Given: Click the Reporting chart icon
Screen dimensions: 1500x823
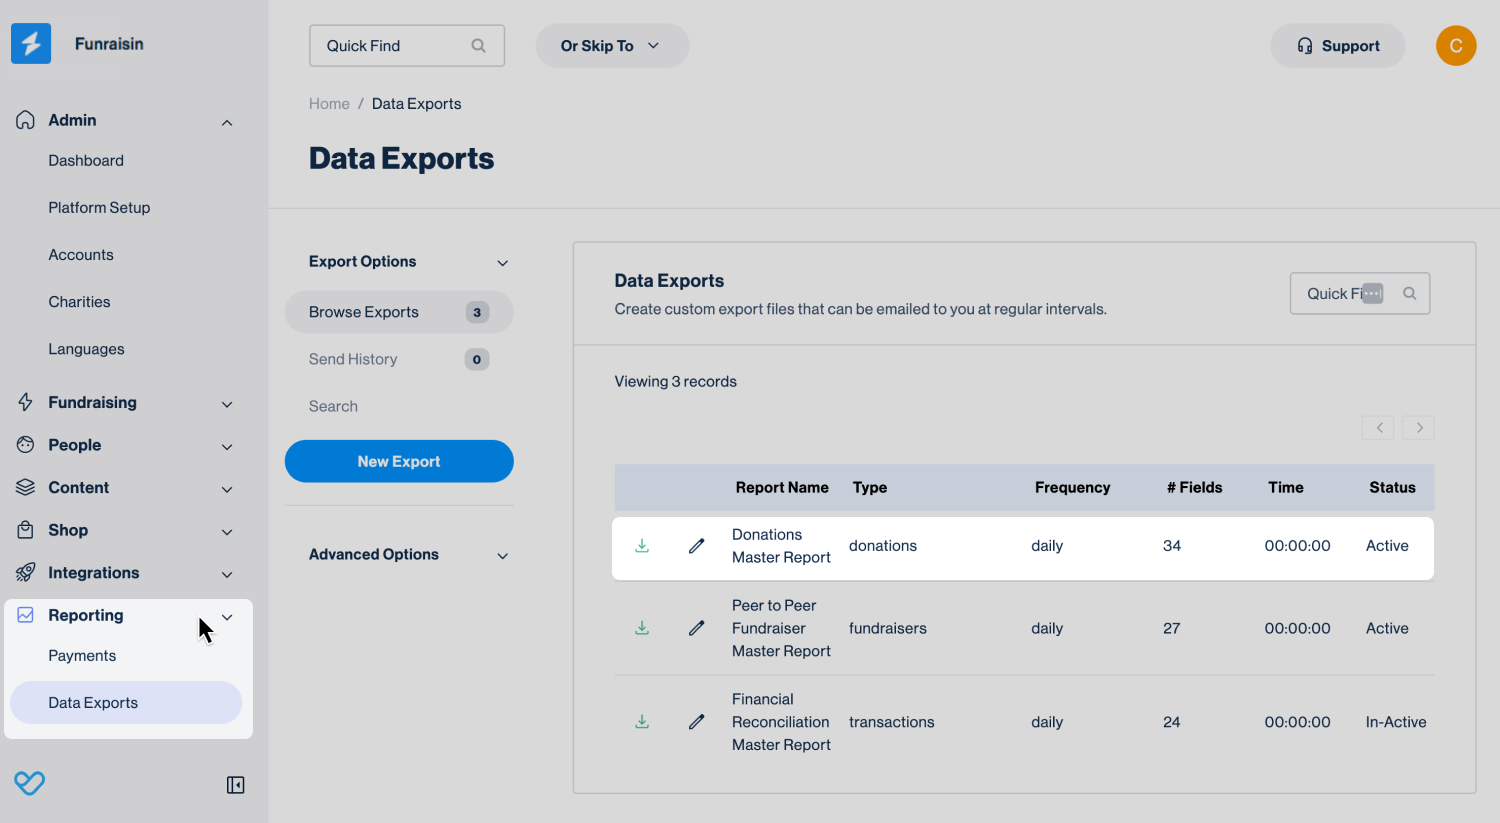Looking at the screenshot, I should coord(26,615).
